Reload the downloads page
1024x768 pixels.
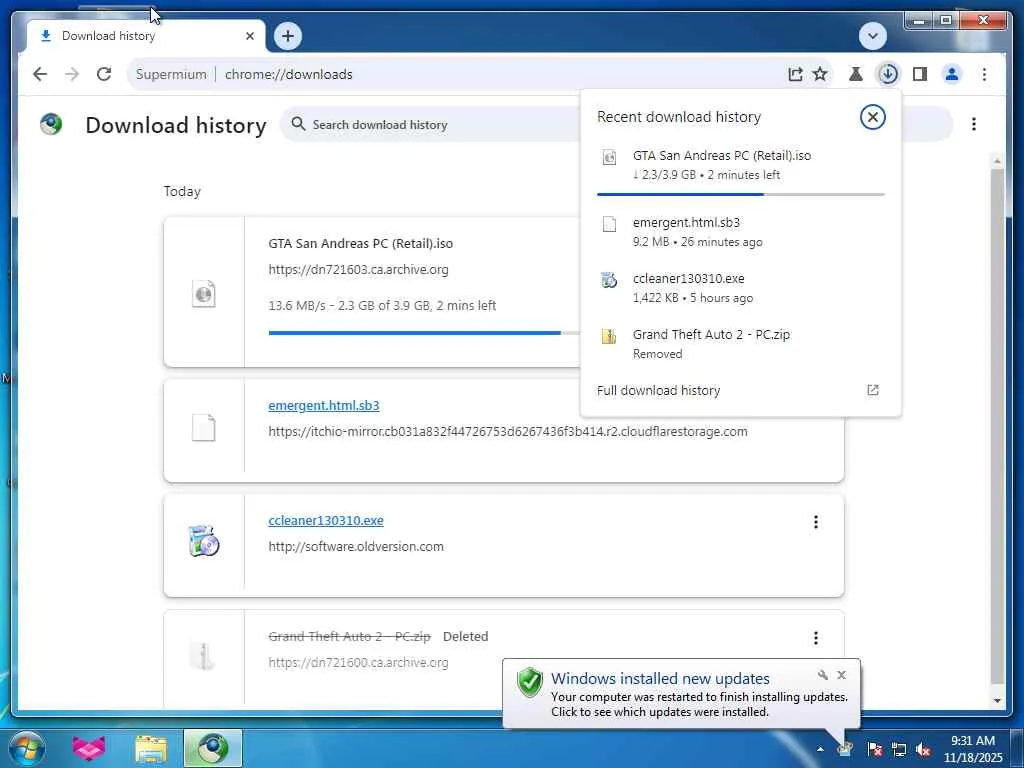[104, 74]
